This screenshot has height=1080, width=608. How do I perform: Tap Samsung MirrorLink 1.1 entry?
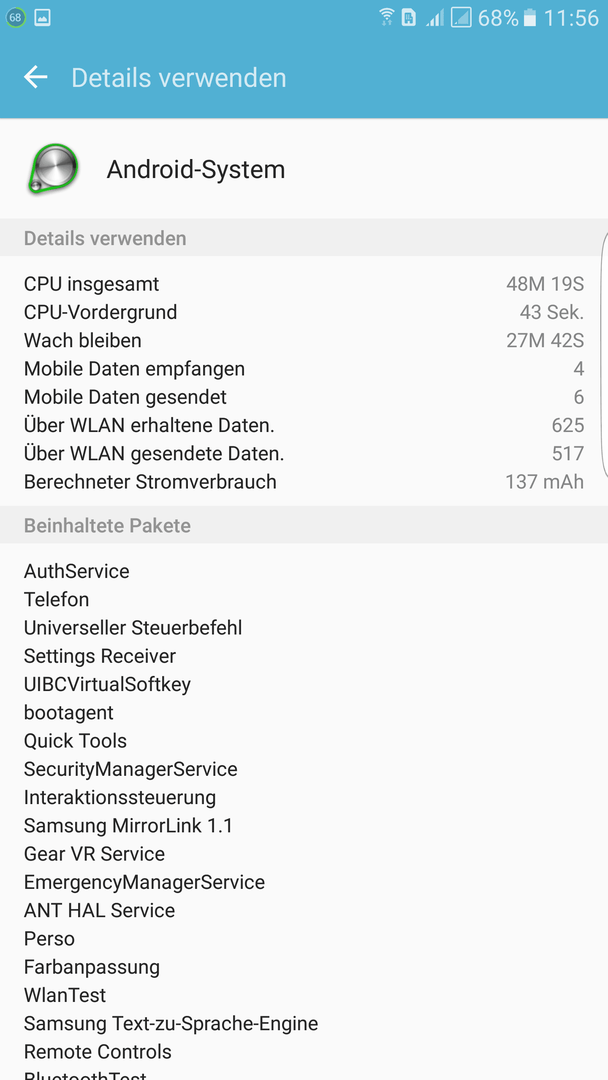[x=128, y=825]
